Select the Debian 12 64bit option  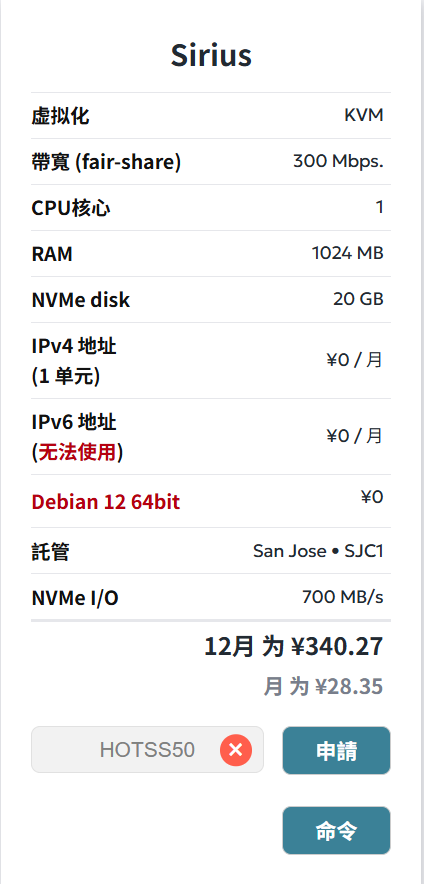pos(106,501)
